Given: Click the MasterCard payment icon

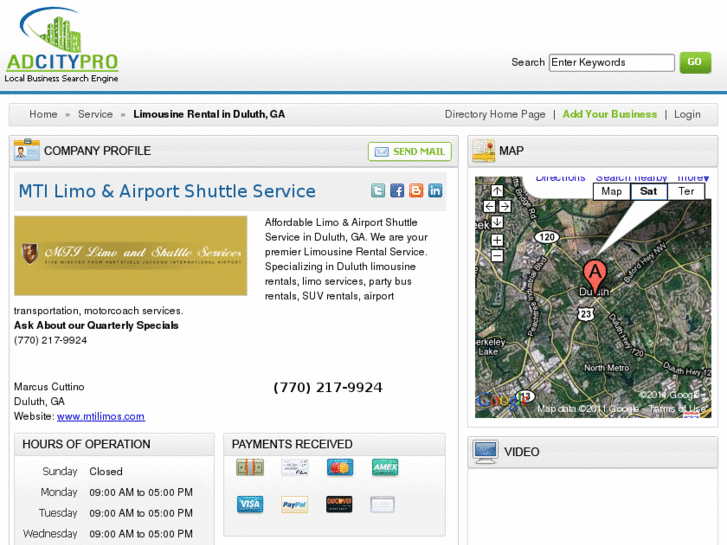Looking at the screenshot, I should (x=340, y=467).
